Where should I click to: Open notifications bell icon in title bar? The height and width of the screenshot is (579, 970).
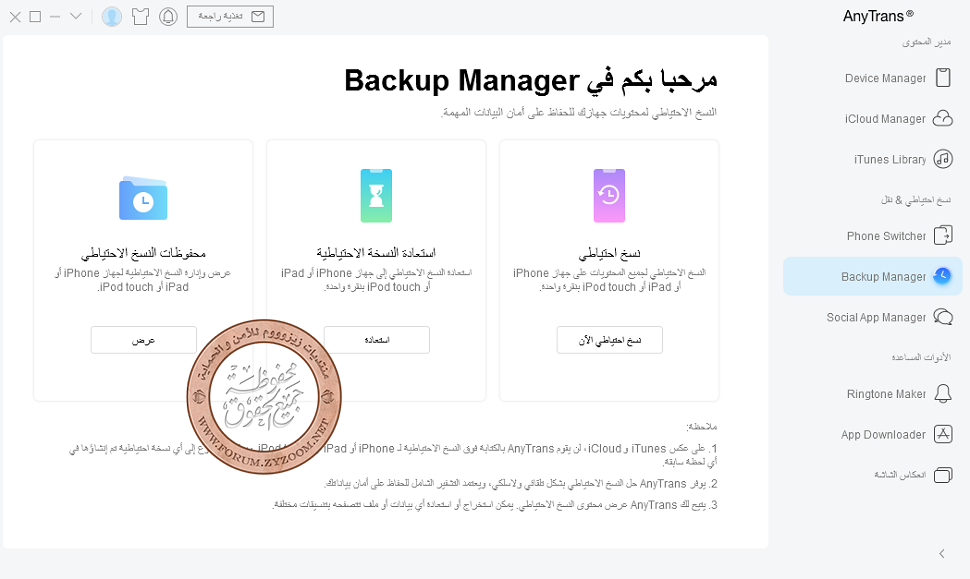168,17
